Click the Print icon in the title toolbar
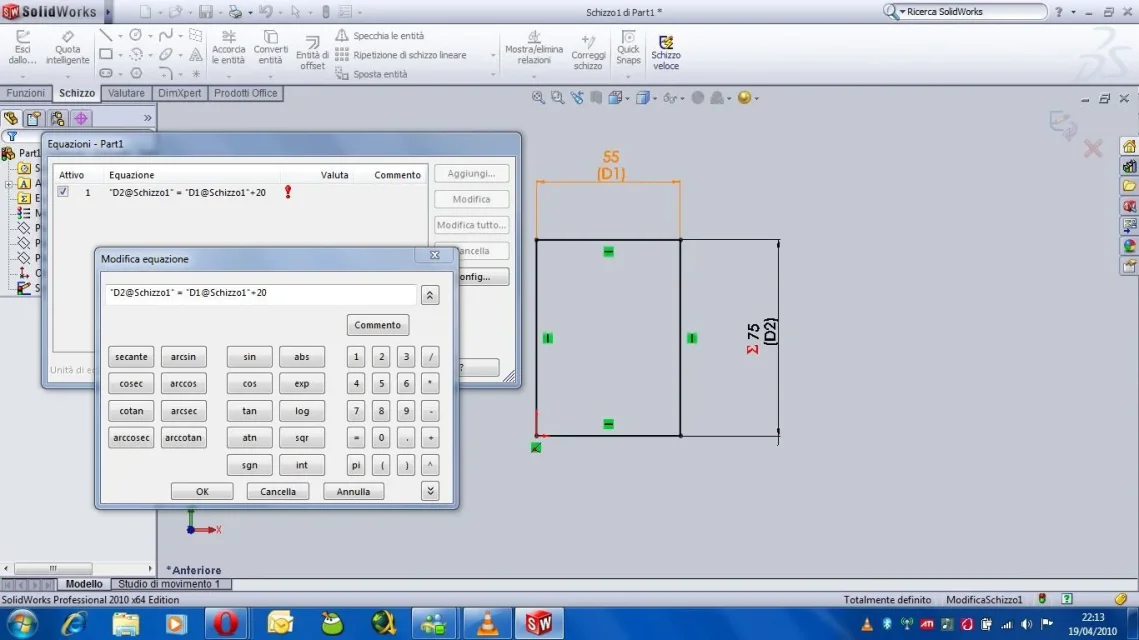1139x640 pixels. (x=235, y=12)
